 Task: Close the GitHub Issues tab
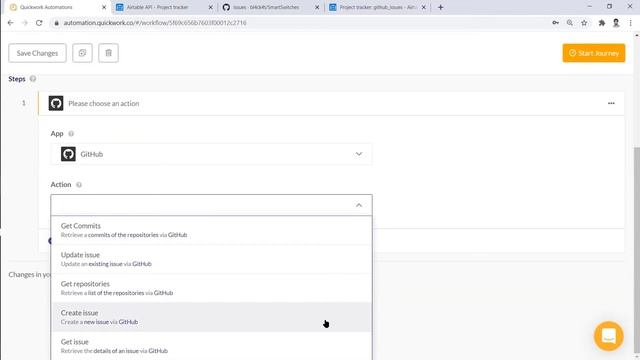pos(317,7)
